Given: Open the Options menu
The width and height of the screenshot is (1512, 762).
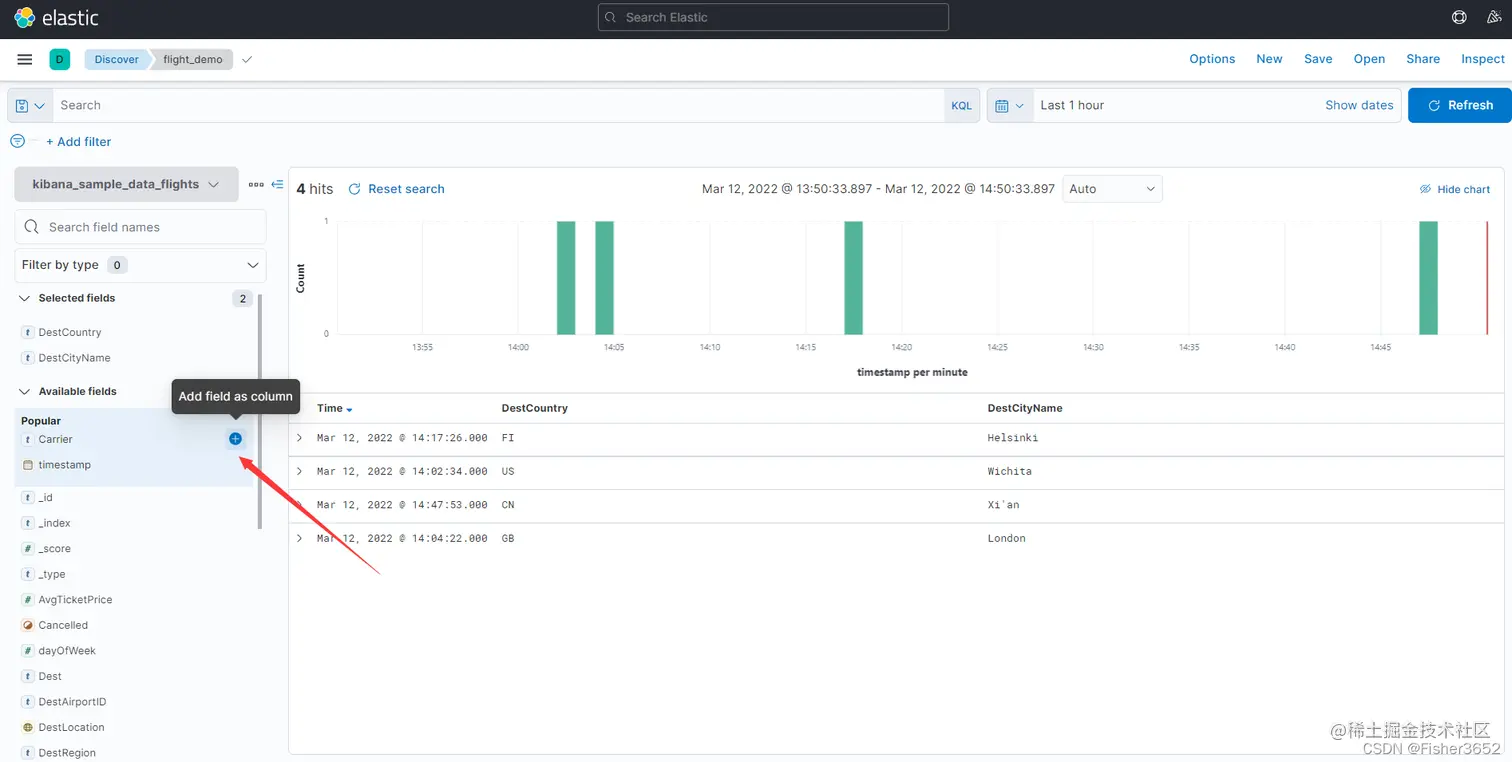Looking at the screenshot, I should click(x=1212, y=59).
